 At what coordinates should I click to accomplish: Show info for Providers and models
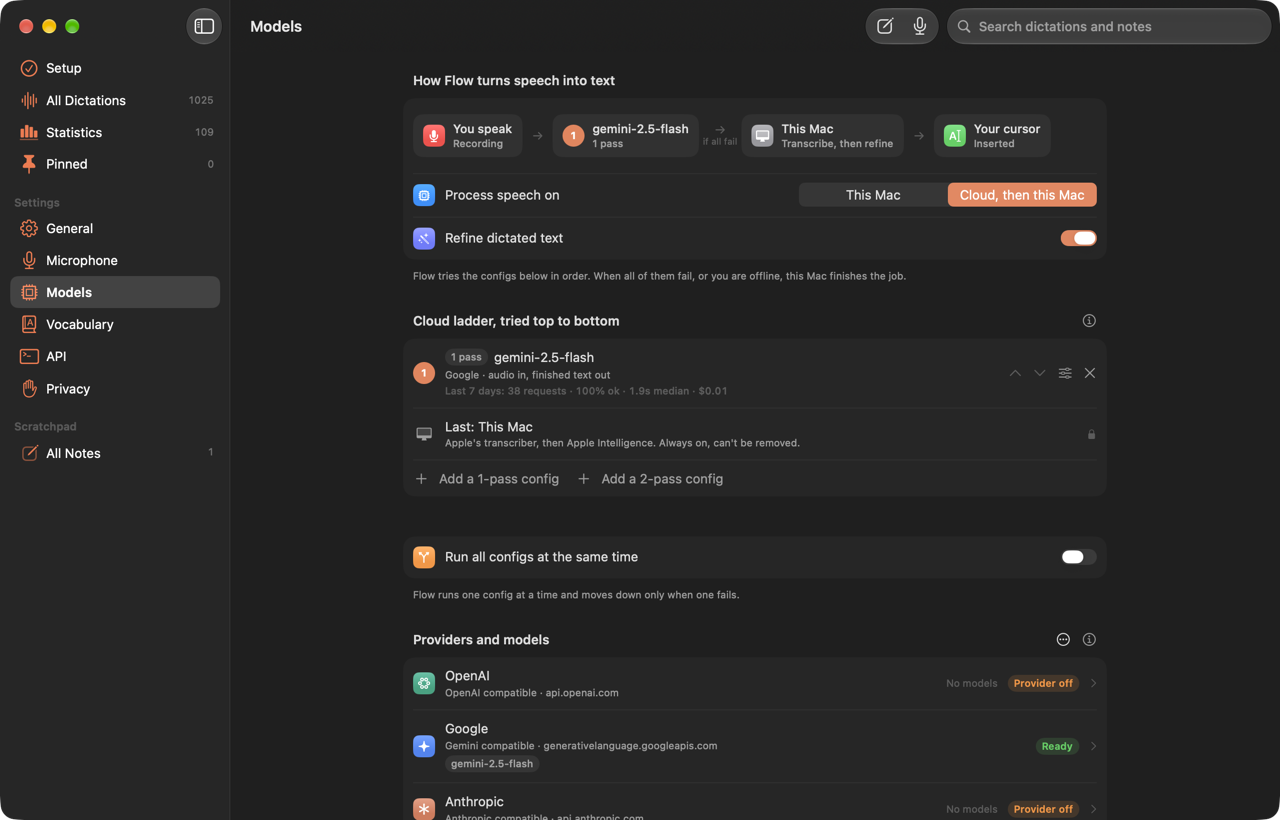(1089, 640)
